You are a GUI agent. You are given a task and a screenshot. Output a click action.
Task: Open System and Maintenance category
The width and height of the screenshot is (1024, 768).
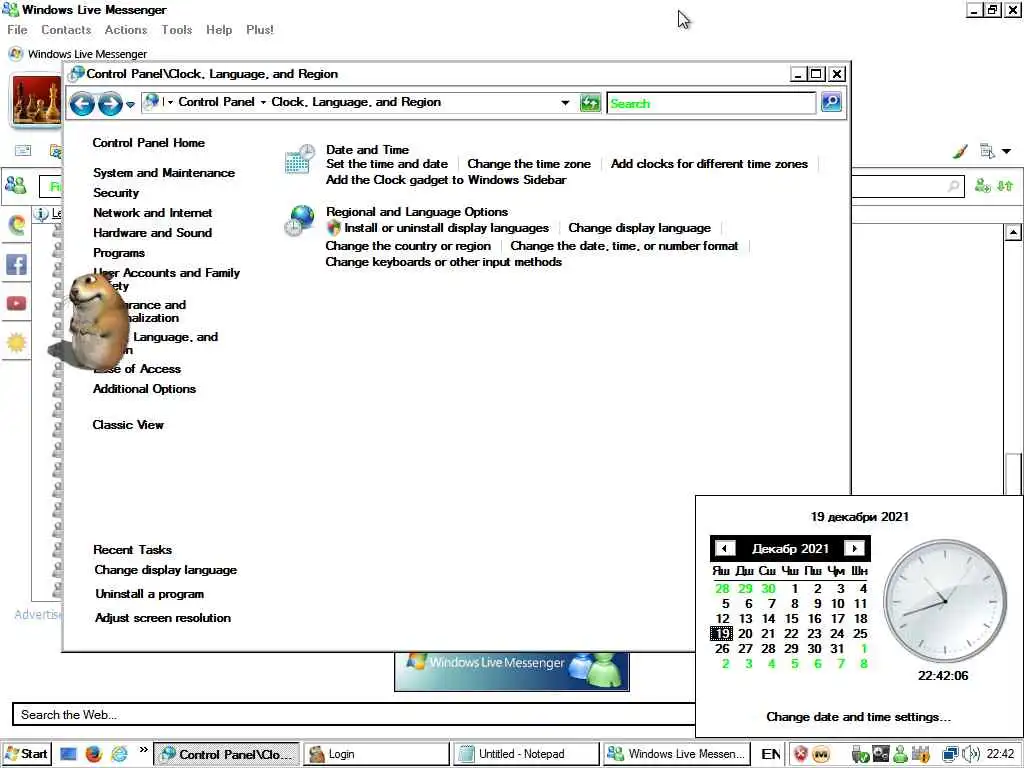pos(163,173)
